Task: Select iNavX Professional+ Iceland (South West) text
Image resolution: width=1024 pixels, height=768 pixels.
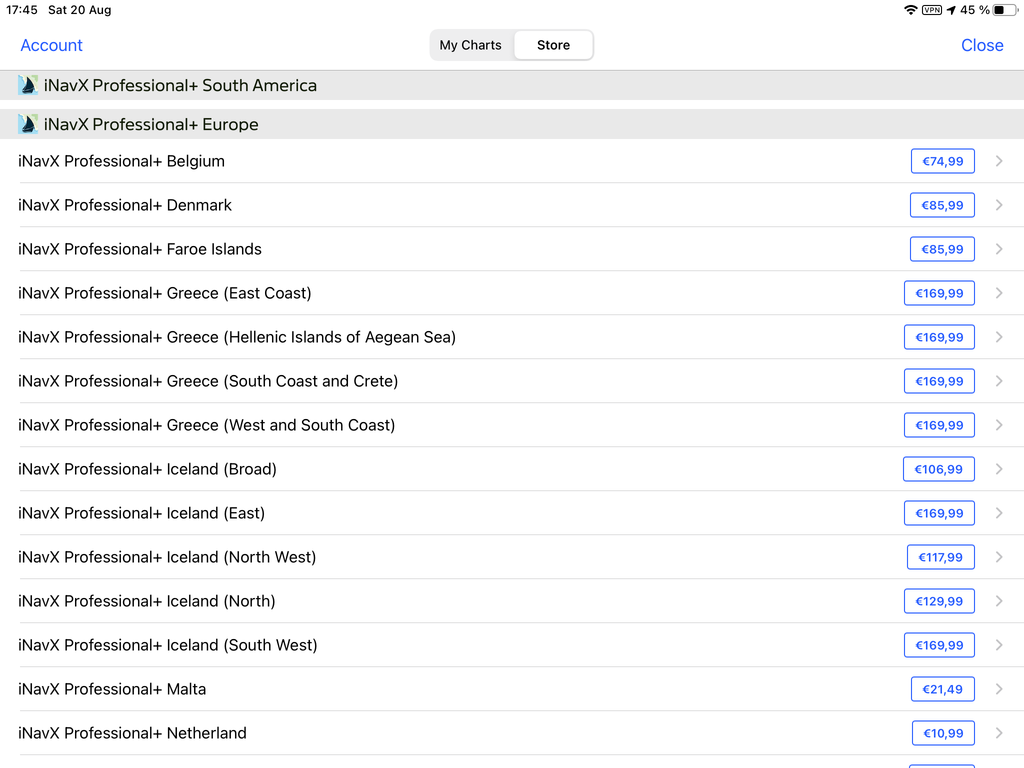Action: 168,645
